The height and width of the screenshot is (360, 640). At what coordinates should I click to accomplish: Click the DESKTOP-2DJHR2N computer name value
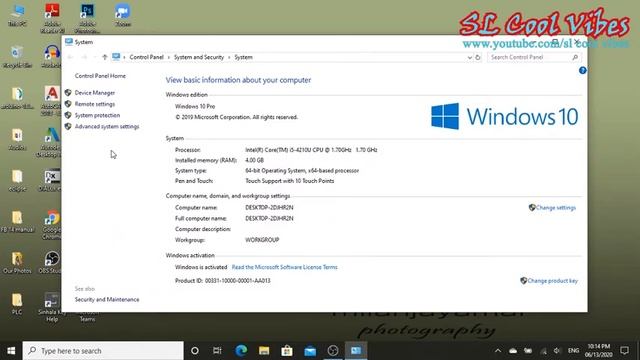point(269,208)
